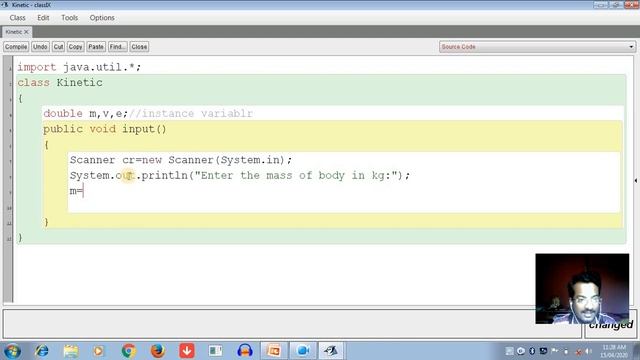Click the taskbar clock showing time and date

pyautogui.click(x=614, y=351)
